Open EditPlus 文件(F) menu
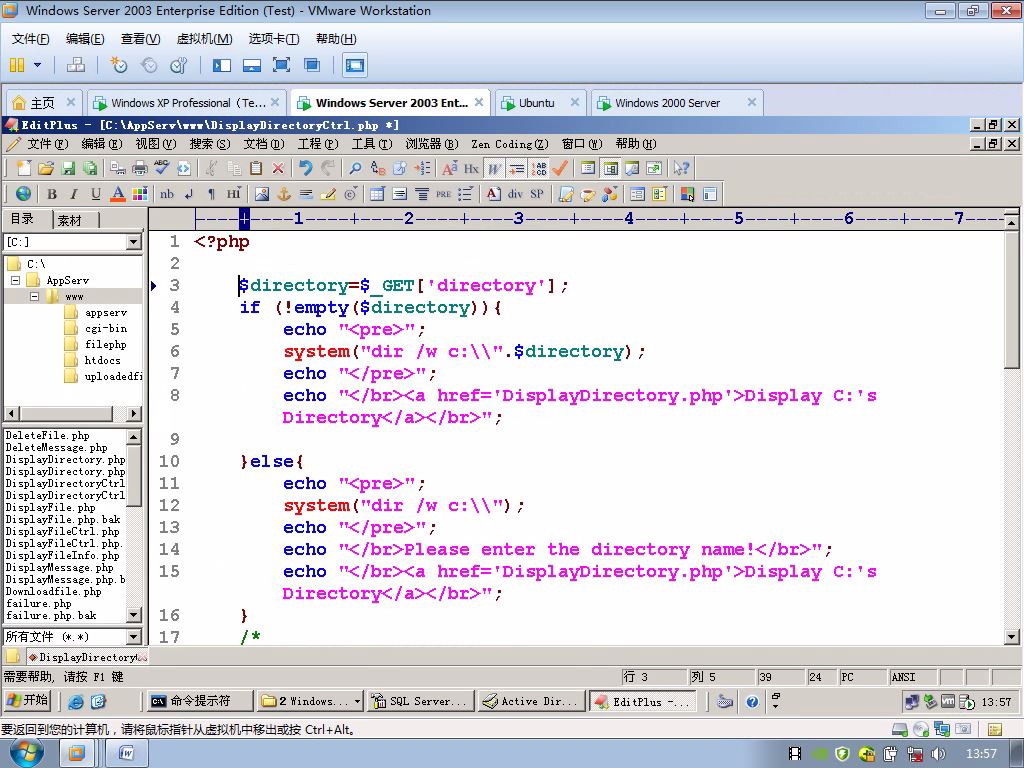Viewport: 1024px width, 768px height. pyautogui.click(x=47, y=144)
